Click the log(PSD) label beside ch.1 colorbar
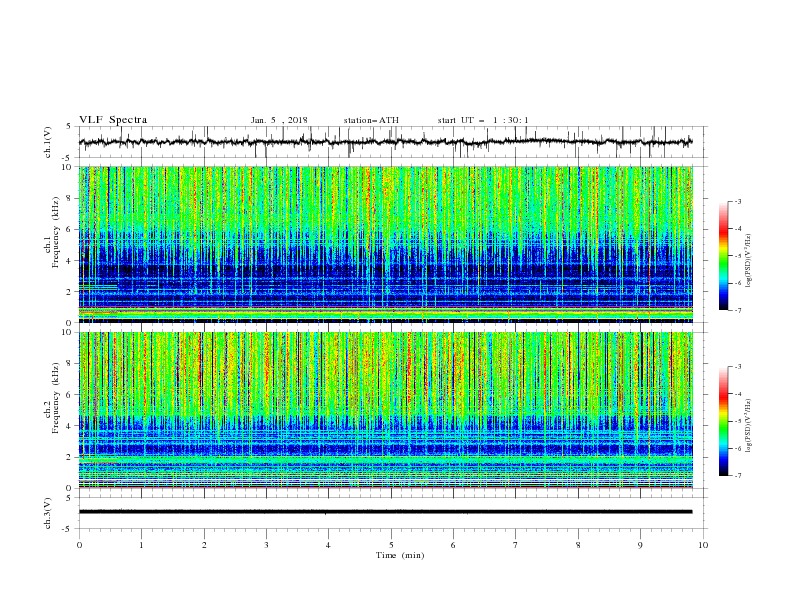 tap(748, 261)
